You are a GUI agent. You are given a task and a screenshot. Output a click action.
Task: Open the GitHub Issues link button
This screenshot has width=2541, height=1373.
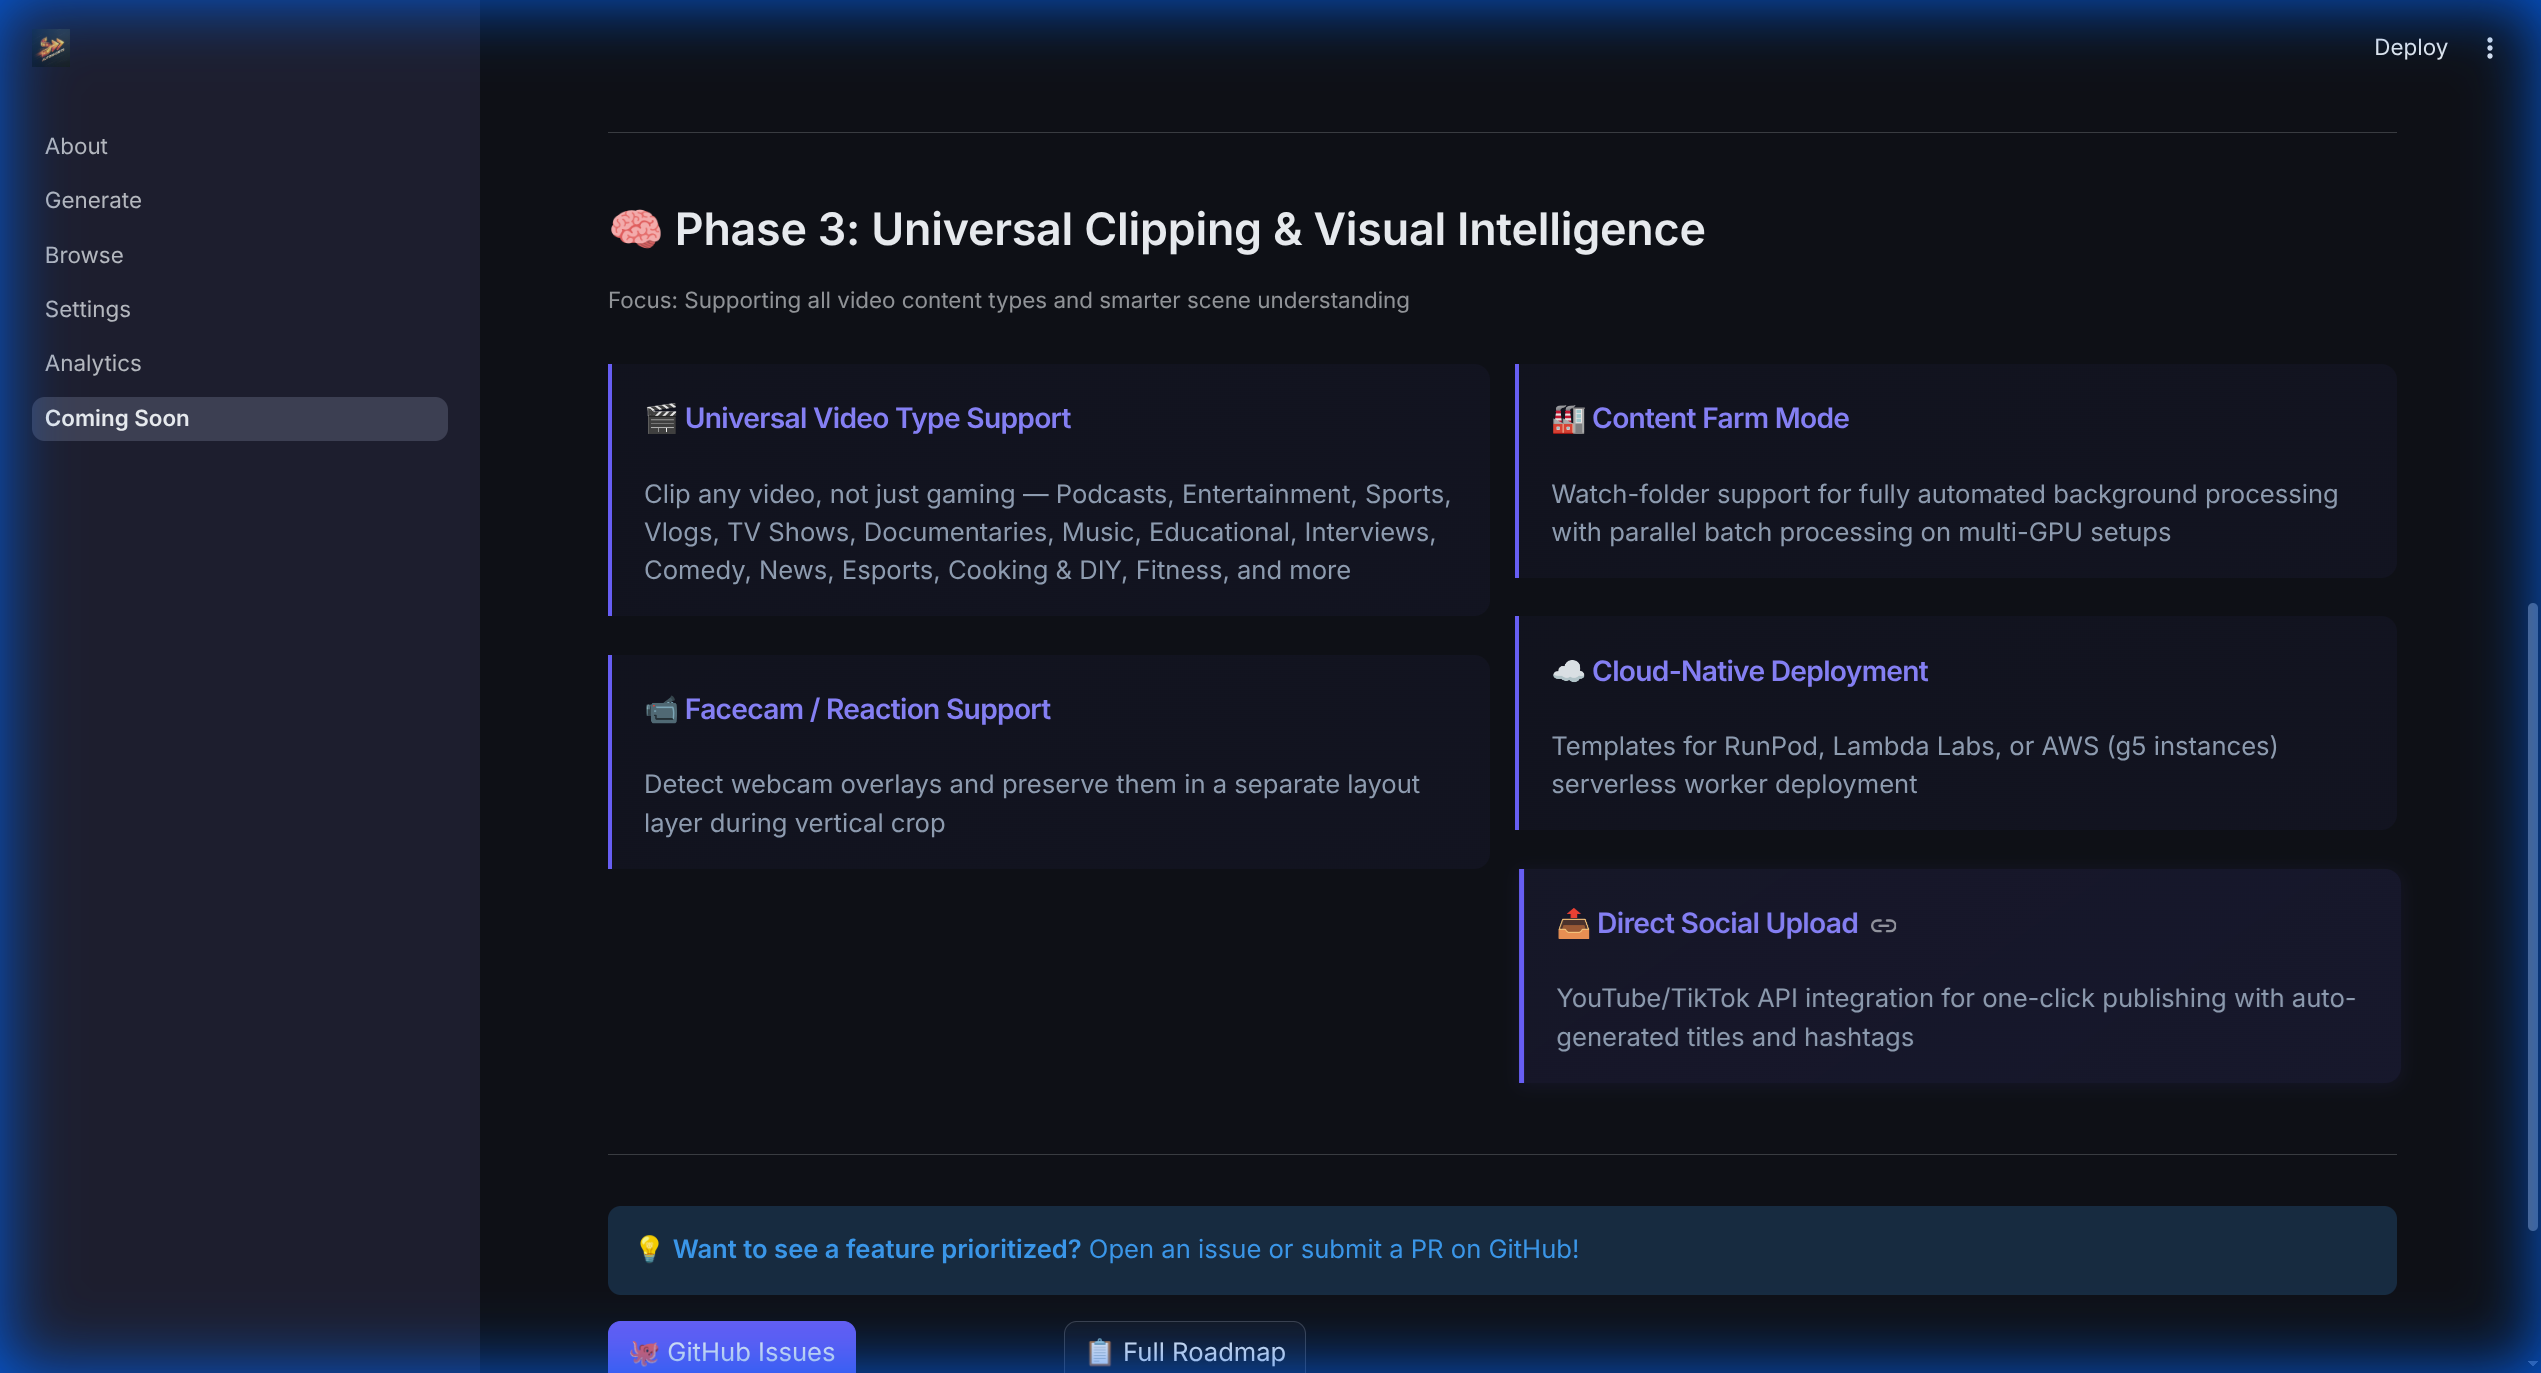(x=731, y=1351)
